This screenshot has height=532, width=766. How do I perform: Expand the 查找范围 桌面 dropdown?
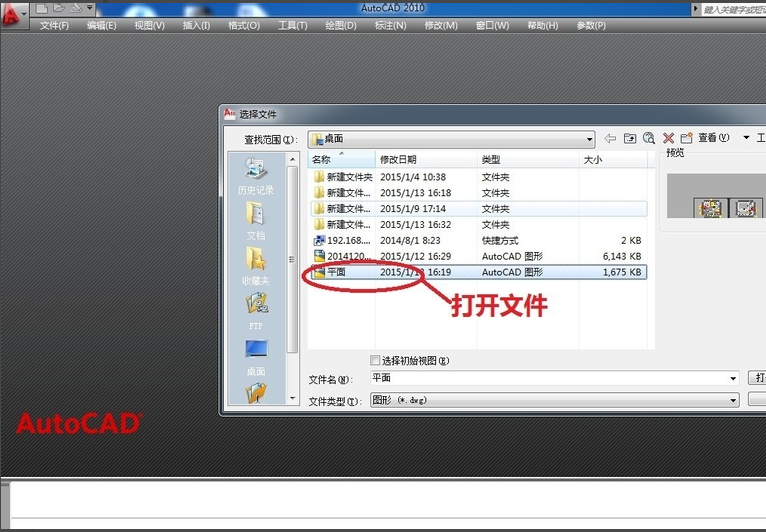589,140
